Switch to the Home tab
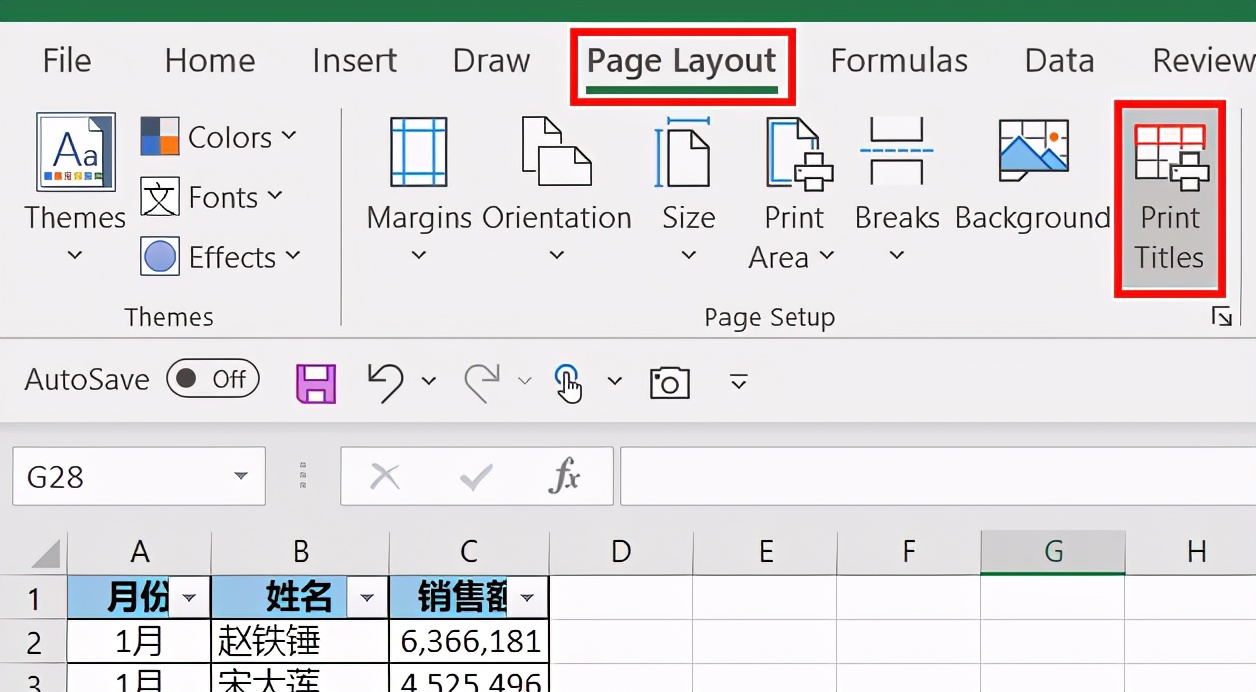 click(210, 61)
